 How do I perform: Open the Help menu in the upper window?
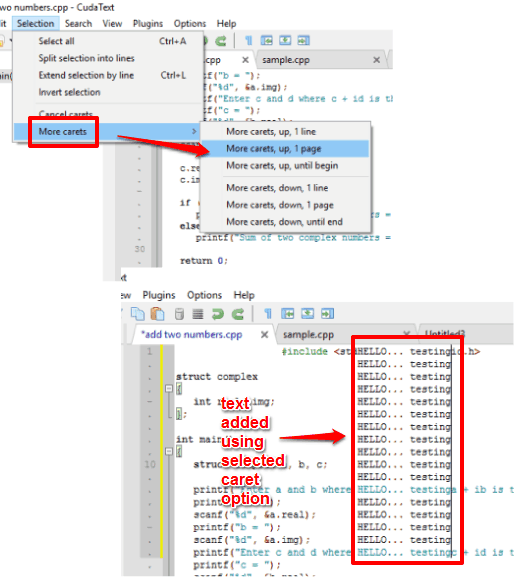[x=226, y=24]
